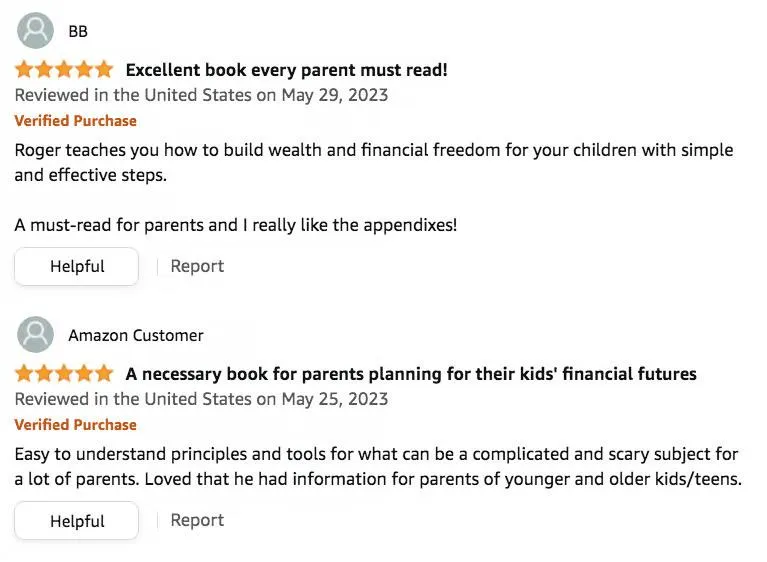The image size is (767, 562).
Task: Click Verified Purchase on Amazon Customer's review
Action: click(x=76, y=425)
